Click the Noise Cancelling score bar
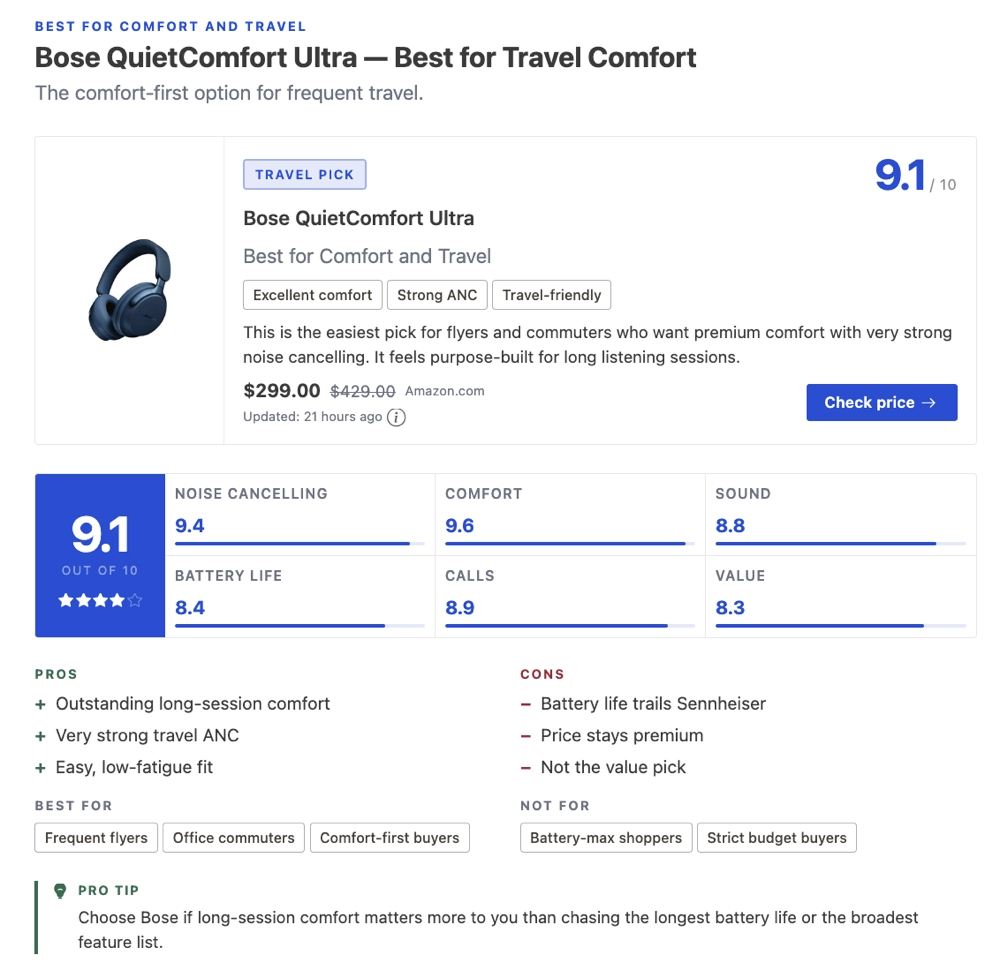This screenshot has width=1000, height=977. (x=300, y=543)
